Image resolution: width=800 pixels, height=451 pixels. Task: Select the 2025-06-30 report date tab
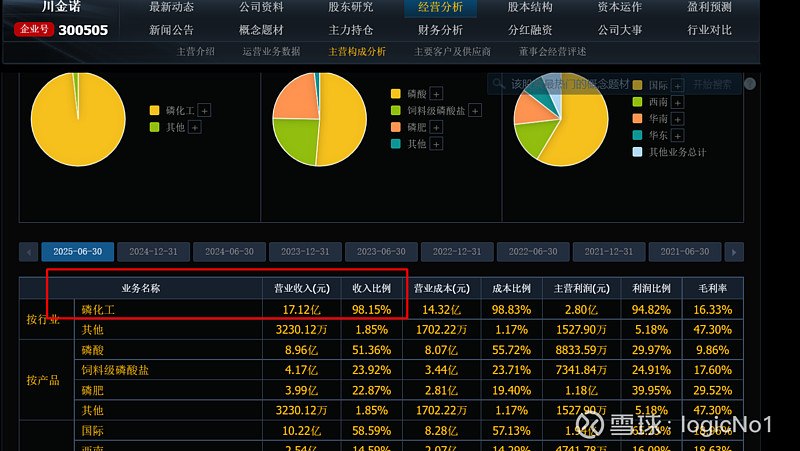pyautogui.click(x=78, y=252)
